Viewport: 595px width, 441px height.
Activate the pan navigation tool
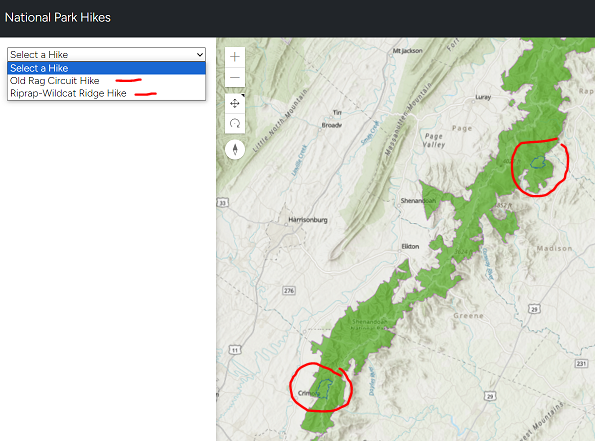(235, 103)
